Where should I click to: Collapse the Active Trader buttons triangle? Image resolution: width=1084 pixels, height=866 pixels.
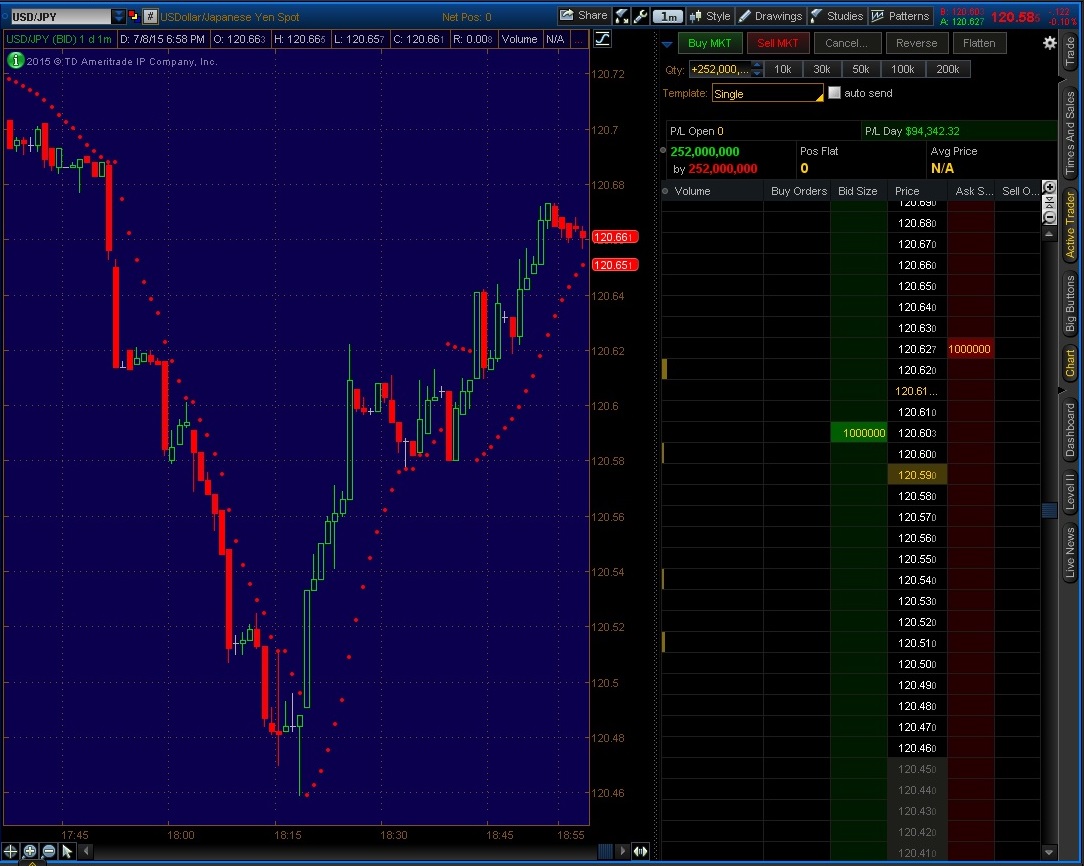coord(667,44)
